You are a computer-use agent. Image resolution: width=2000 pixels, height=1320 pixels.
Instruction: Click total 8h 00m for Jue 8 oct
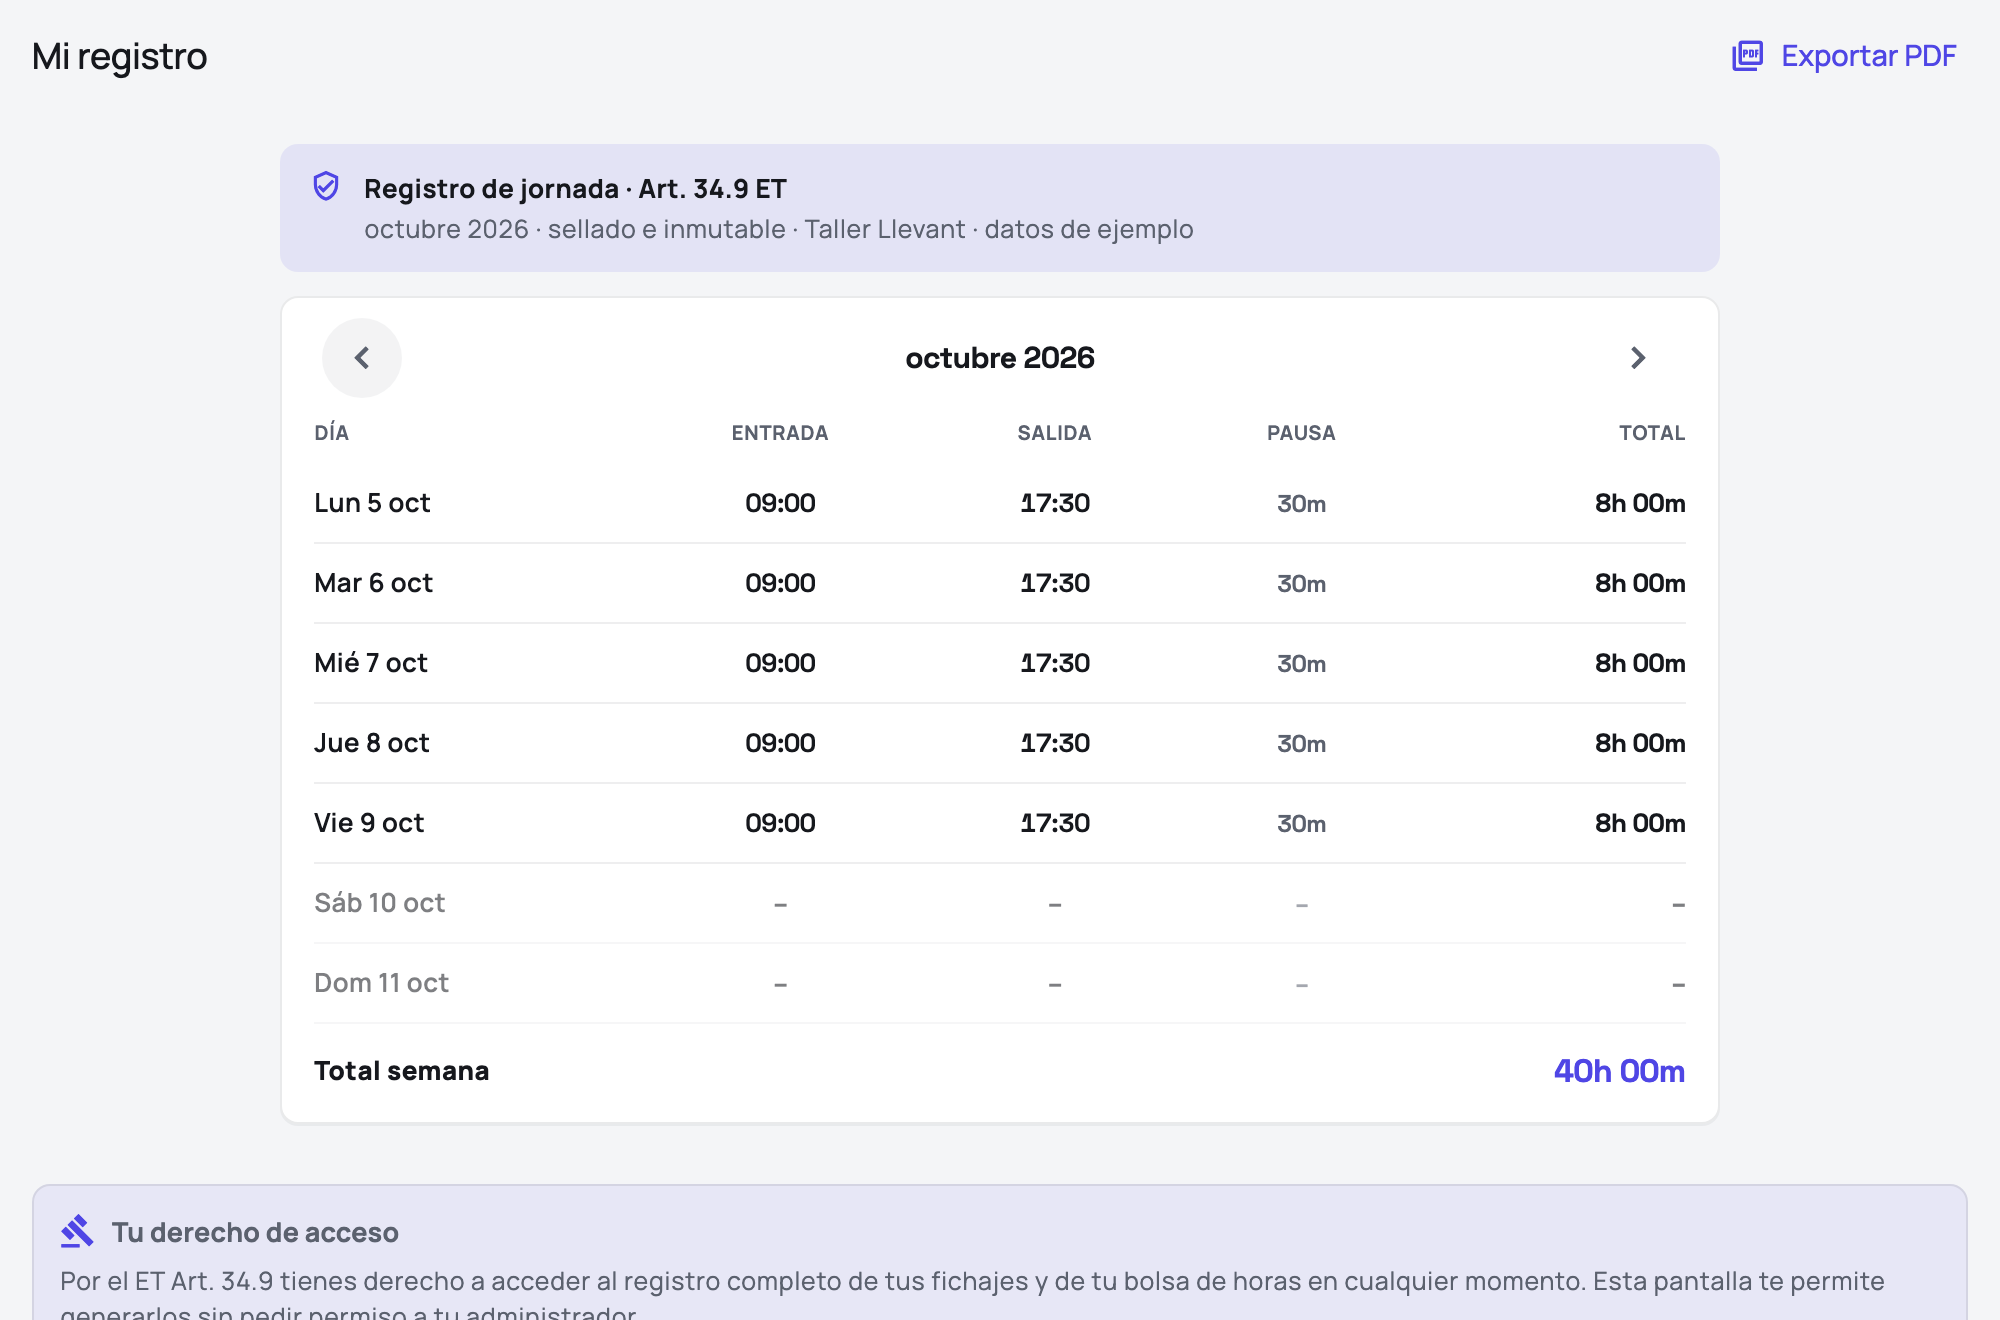tap(1640, 743)
